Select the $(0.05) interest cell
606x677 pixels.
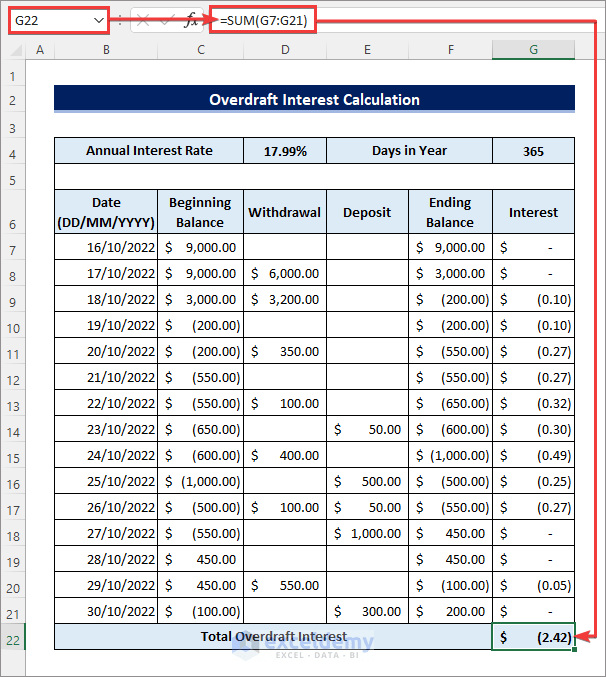click(533, 585)
